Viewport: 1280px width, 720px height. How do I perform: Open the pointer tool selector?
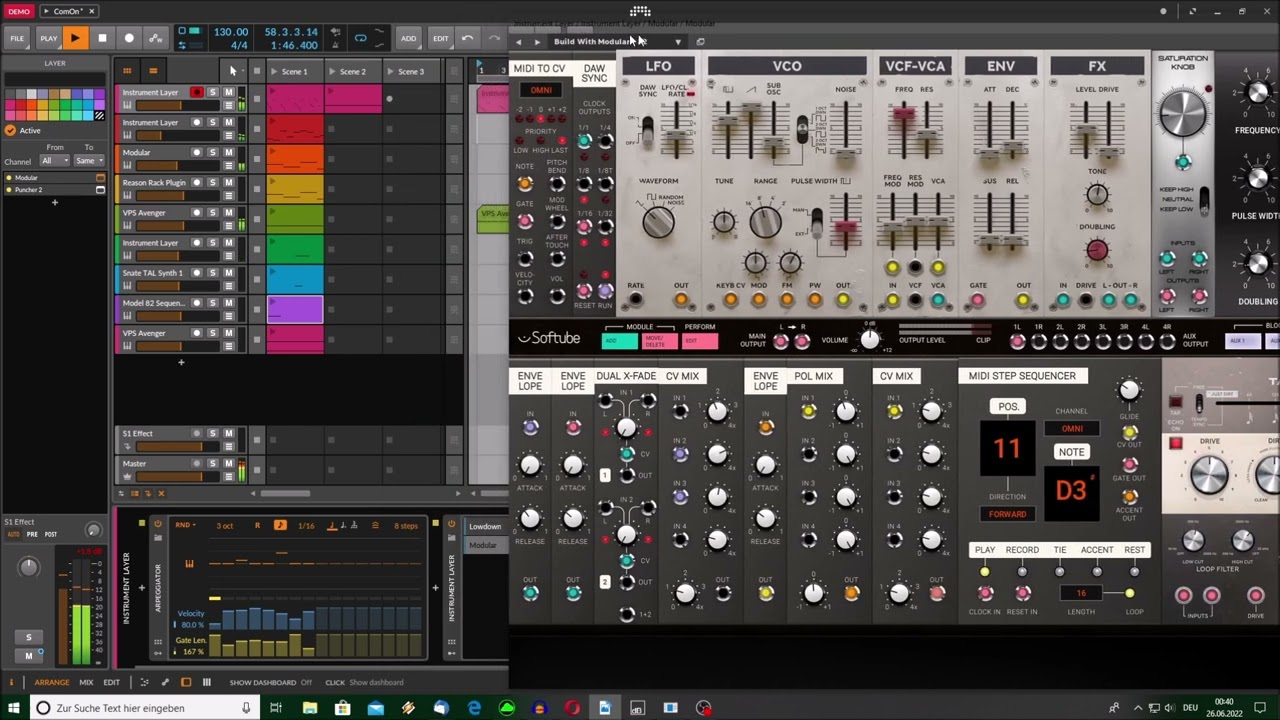click(x=233, y=71)
